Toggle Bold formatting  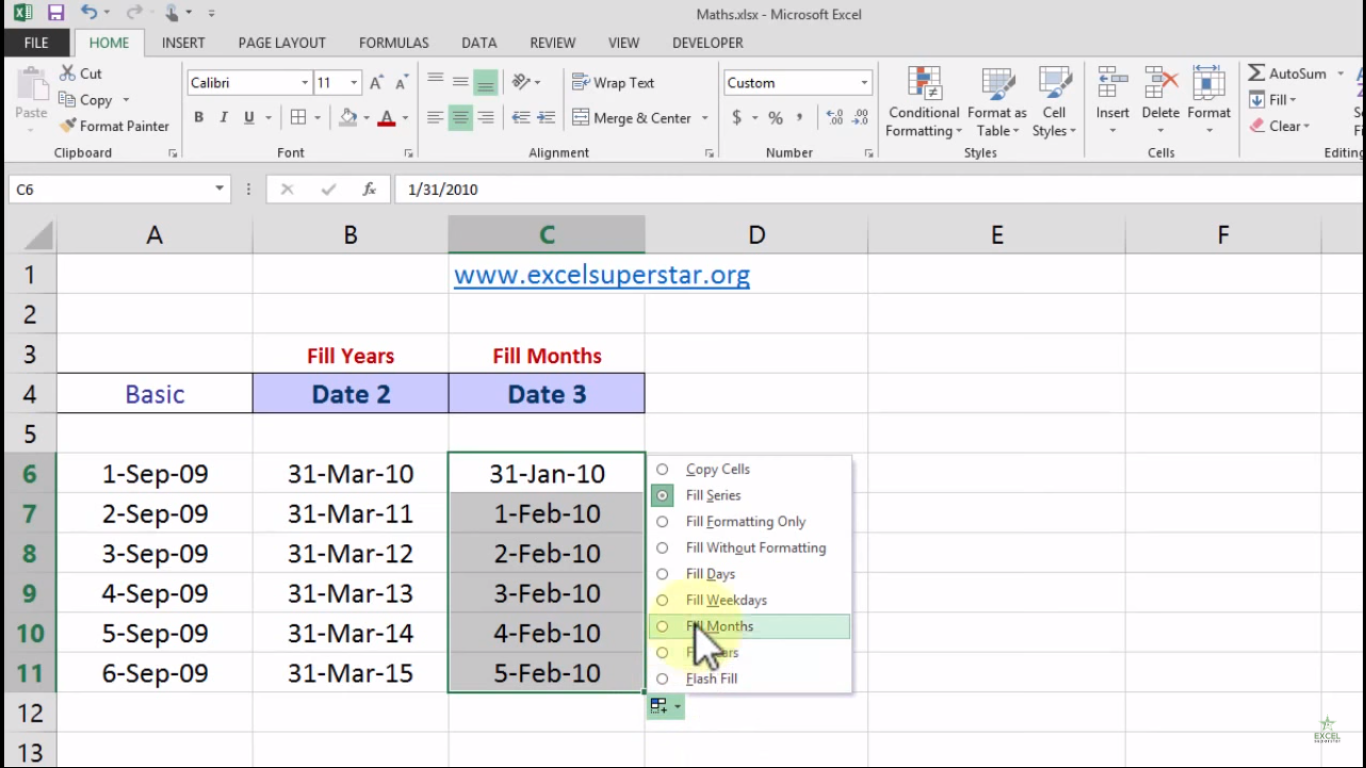199,118
